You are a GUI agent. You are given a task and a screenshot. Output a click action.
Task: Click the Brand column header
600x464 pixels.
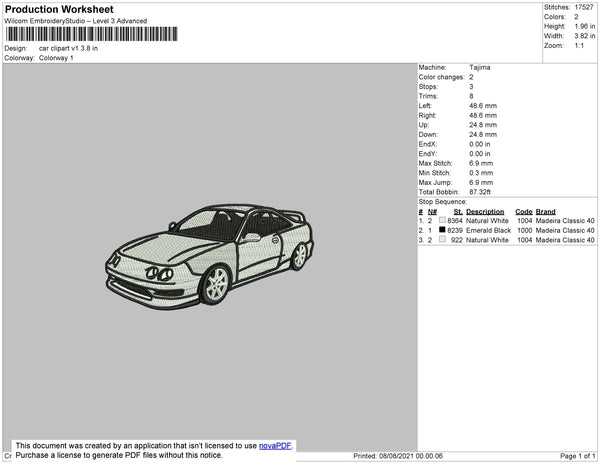click(x=545, y=212)
